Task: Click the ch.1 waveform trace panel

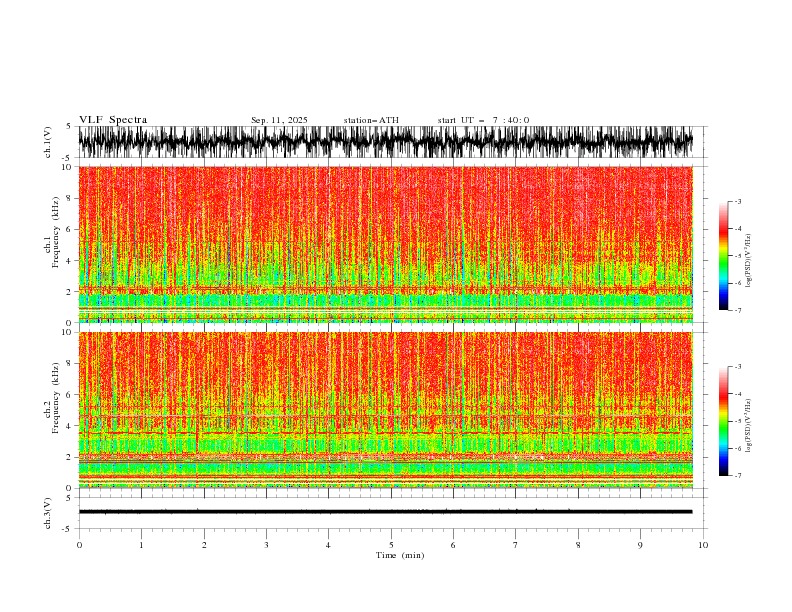Action: [x=385, y=142]
